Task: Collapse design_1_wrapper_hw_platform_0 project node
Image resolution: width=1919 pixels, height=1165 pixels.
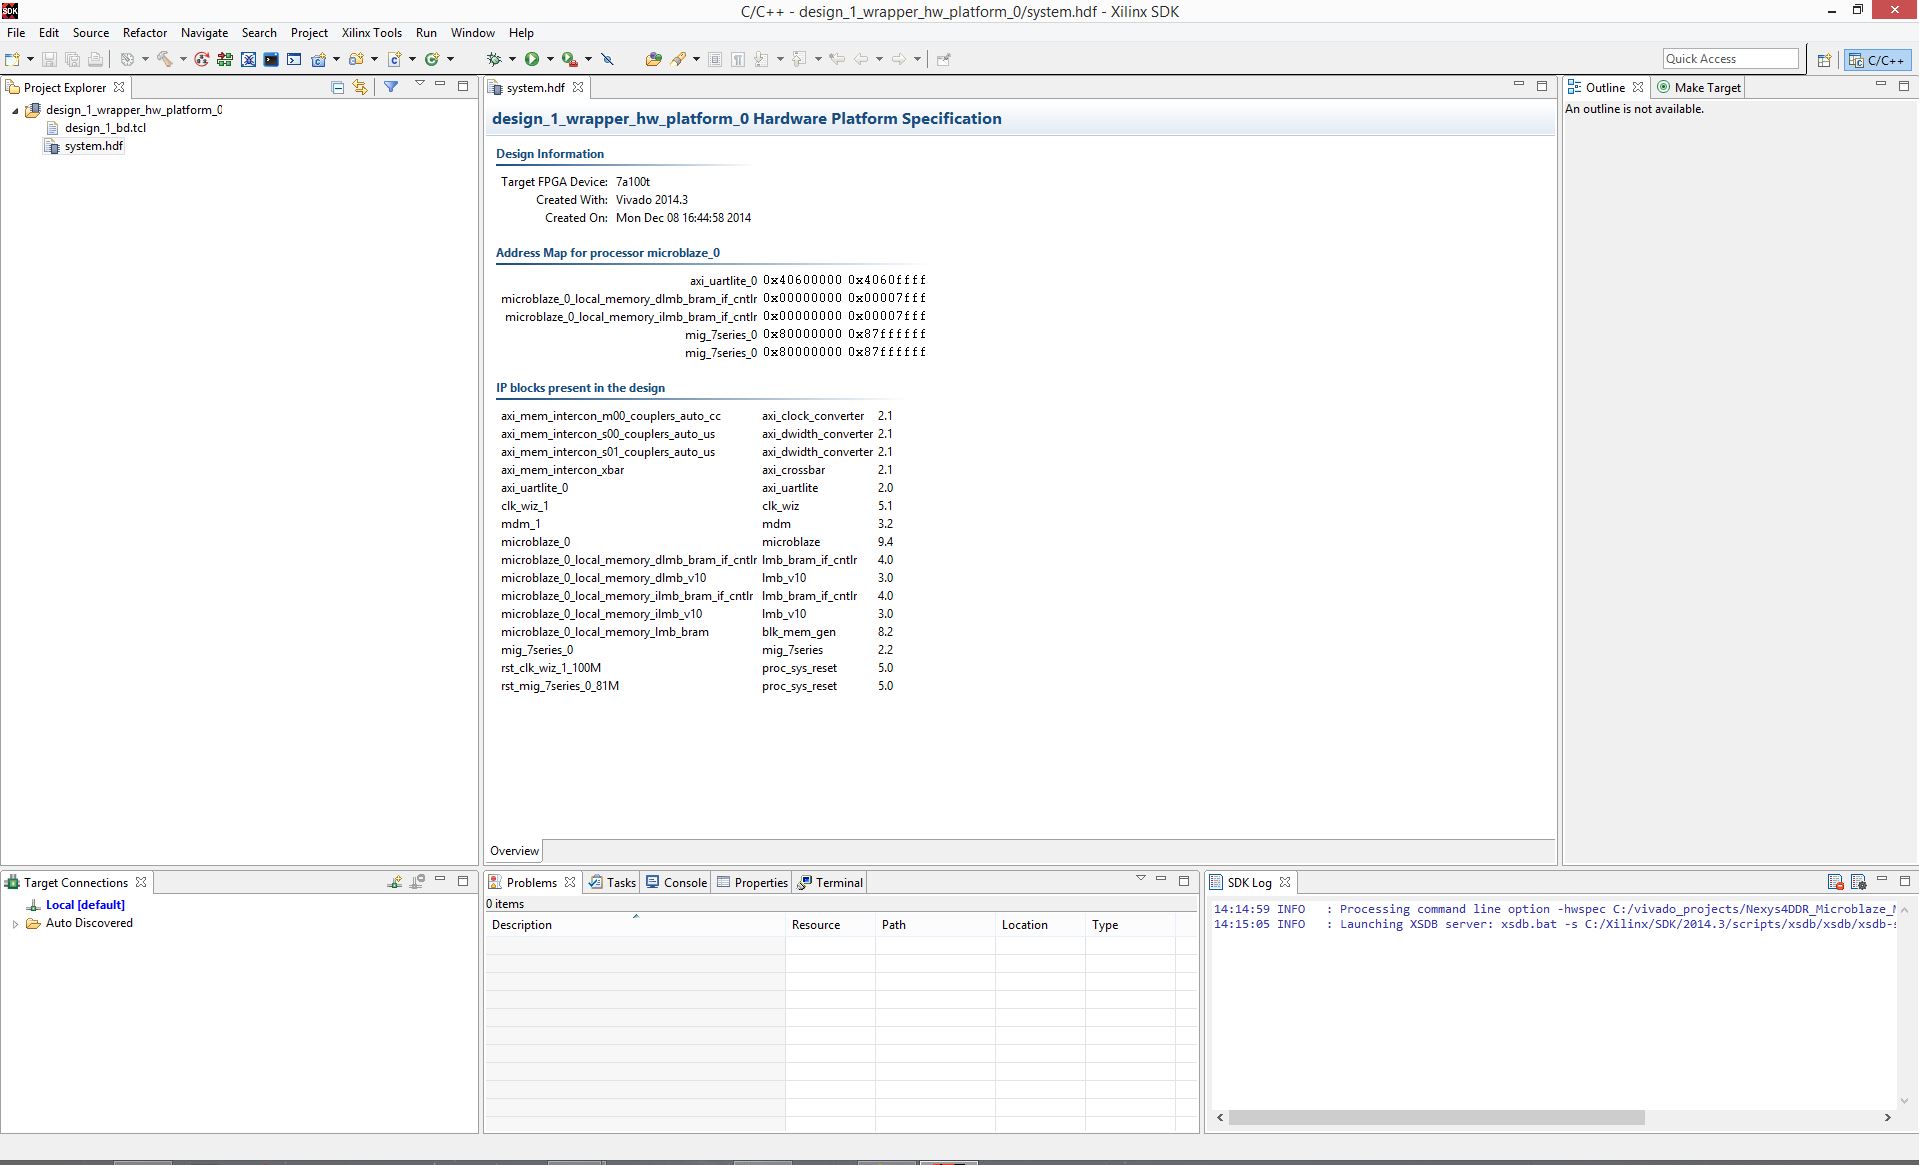Action: coord(15,111)
